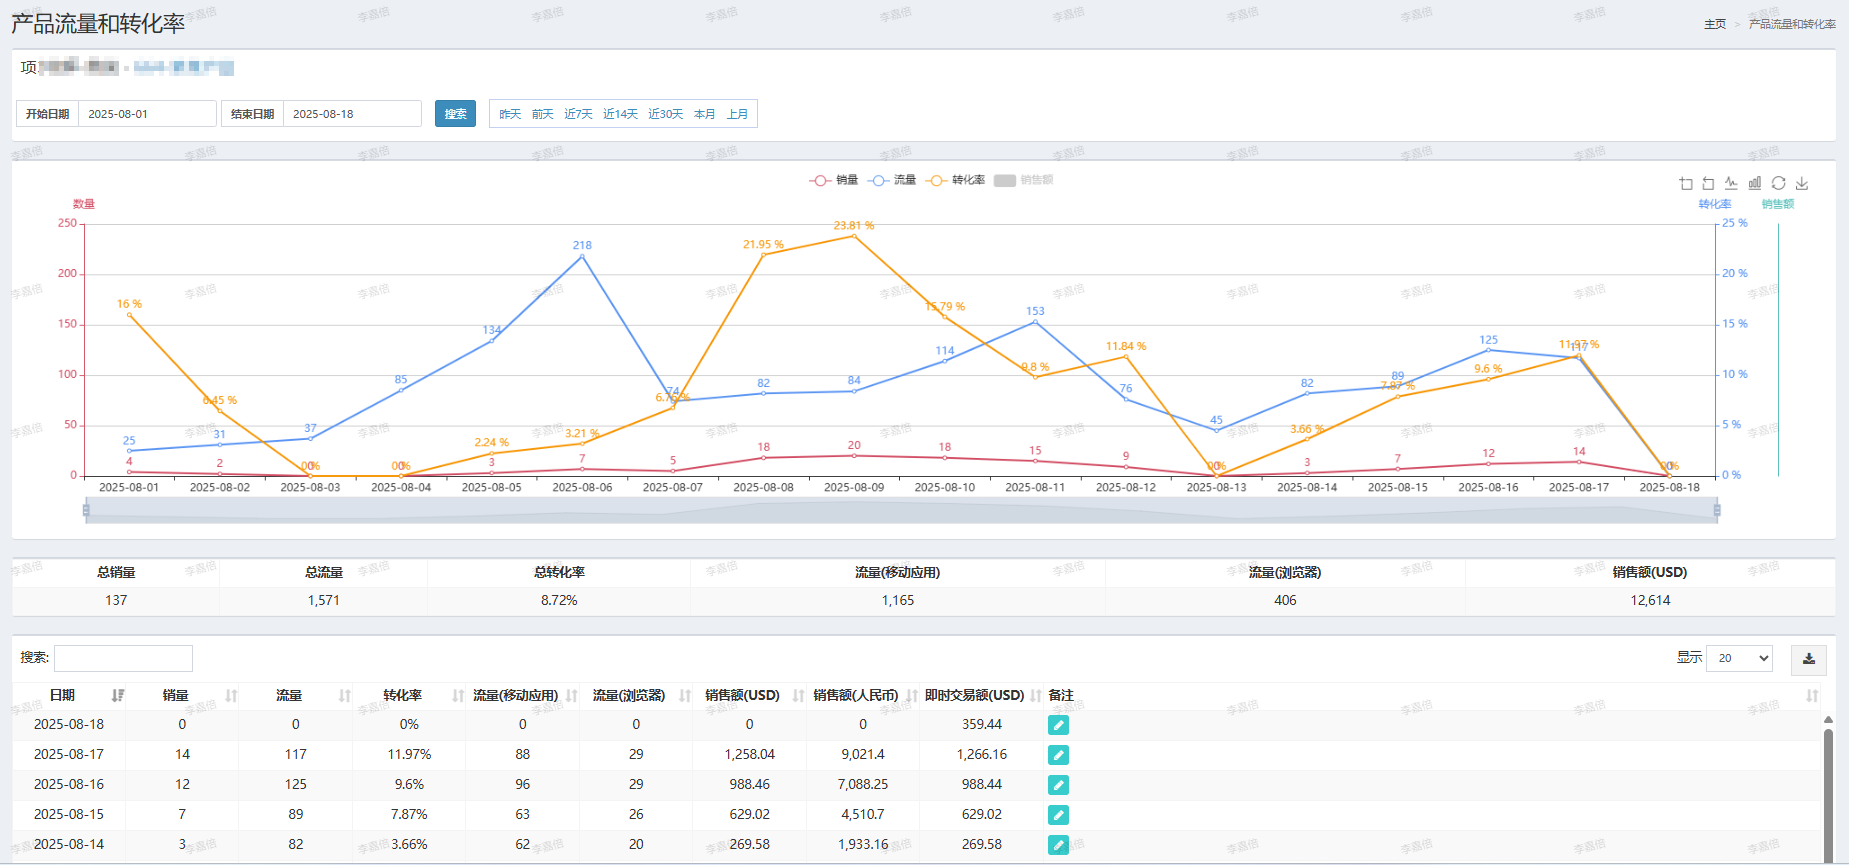Switch chart to bar view icon
The height and width of the screenshot is (865, 1849).
pos(1755,183)
